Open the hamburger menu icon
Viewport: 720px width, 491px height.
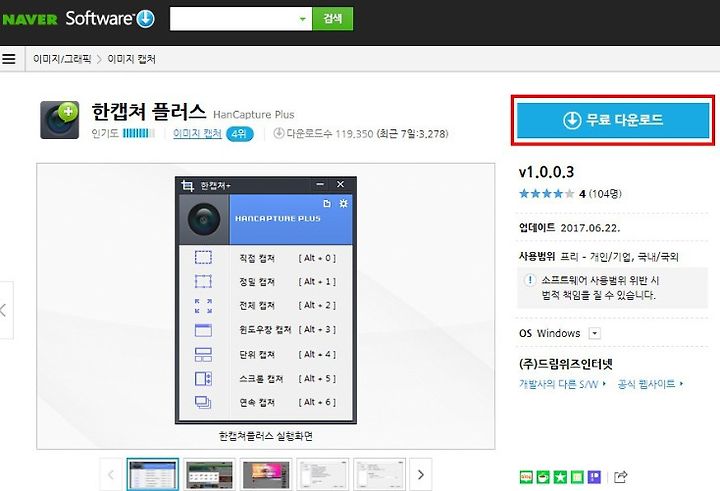[x=9, y=59]
